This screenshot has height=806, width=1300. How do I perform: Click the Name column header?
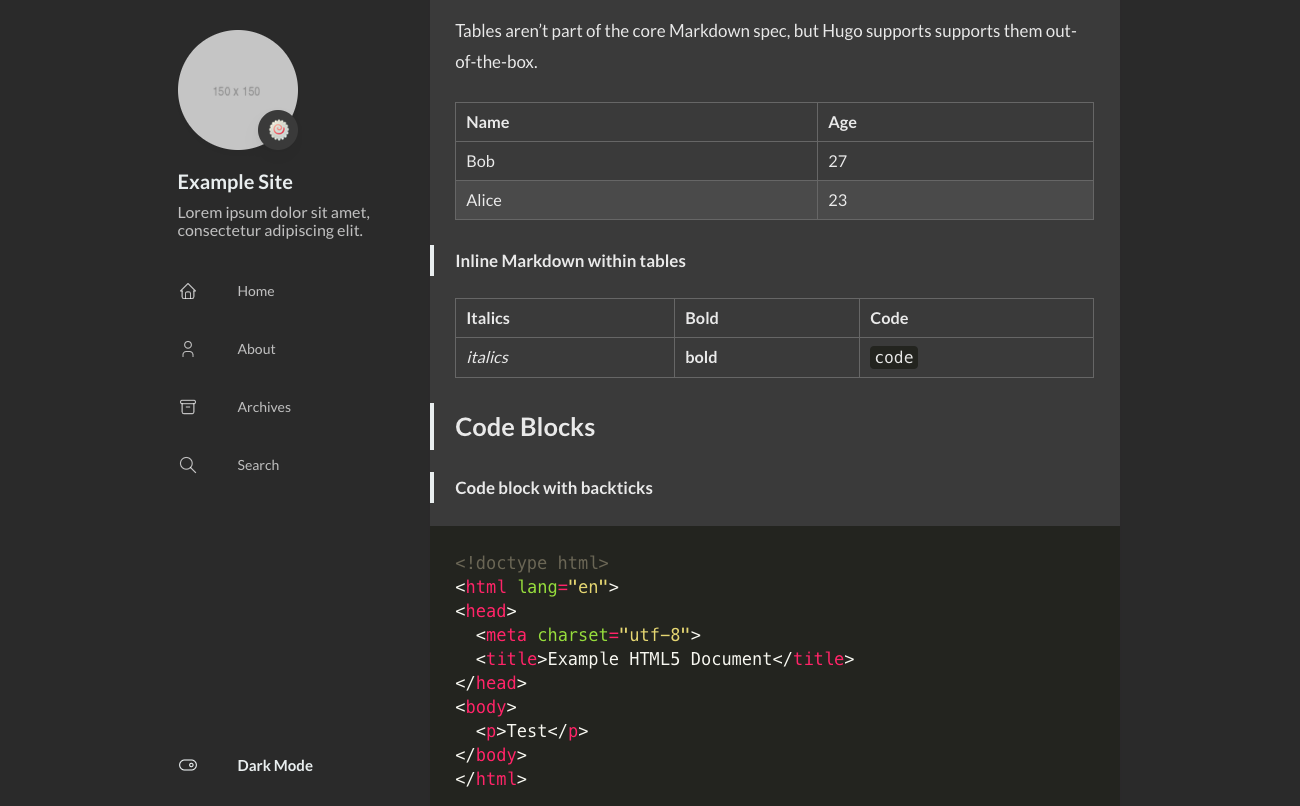tap(636, 122)
